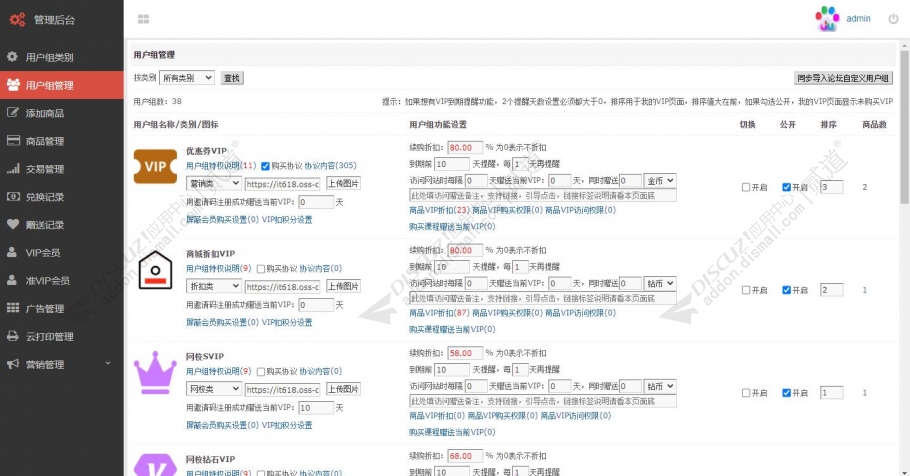Open 协议内容(305) link
910x476 pixels.
(330, 166)
